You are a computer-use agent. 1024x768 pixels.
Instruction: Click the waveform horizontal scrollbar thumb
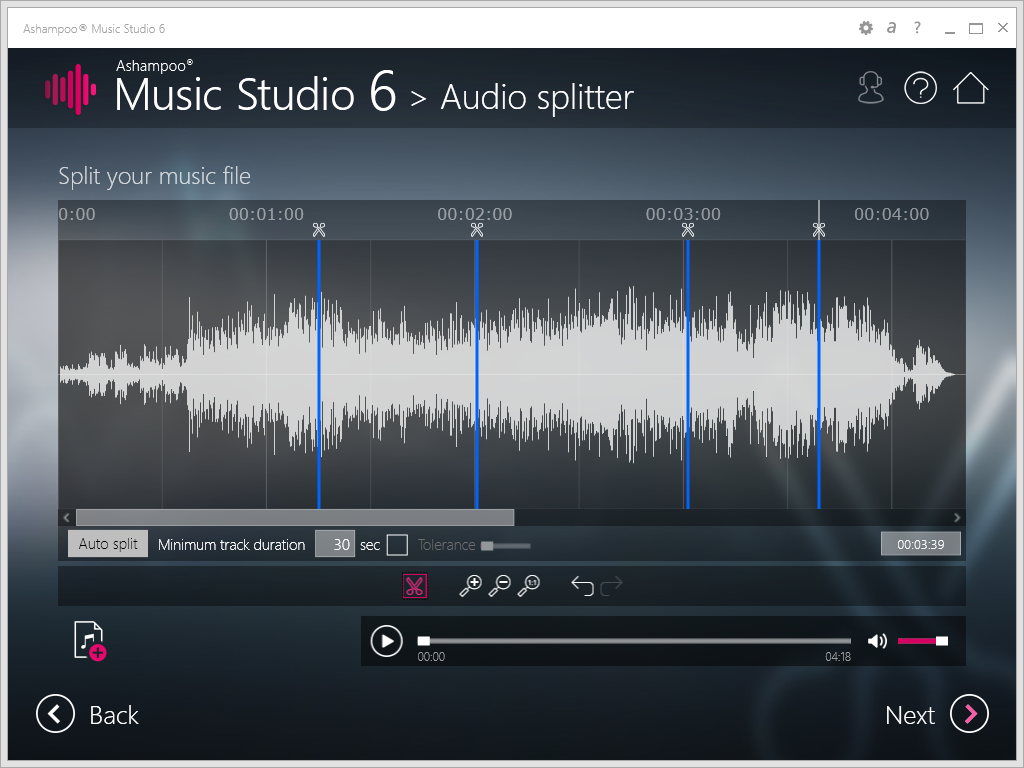click(295, 517)
